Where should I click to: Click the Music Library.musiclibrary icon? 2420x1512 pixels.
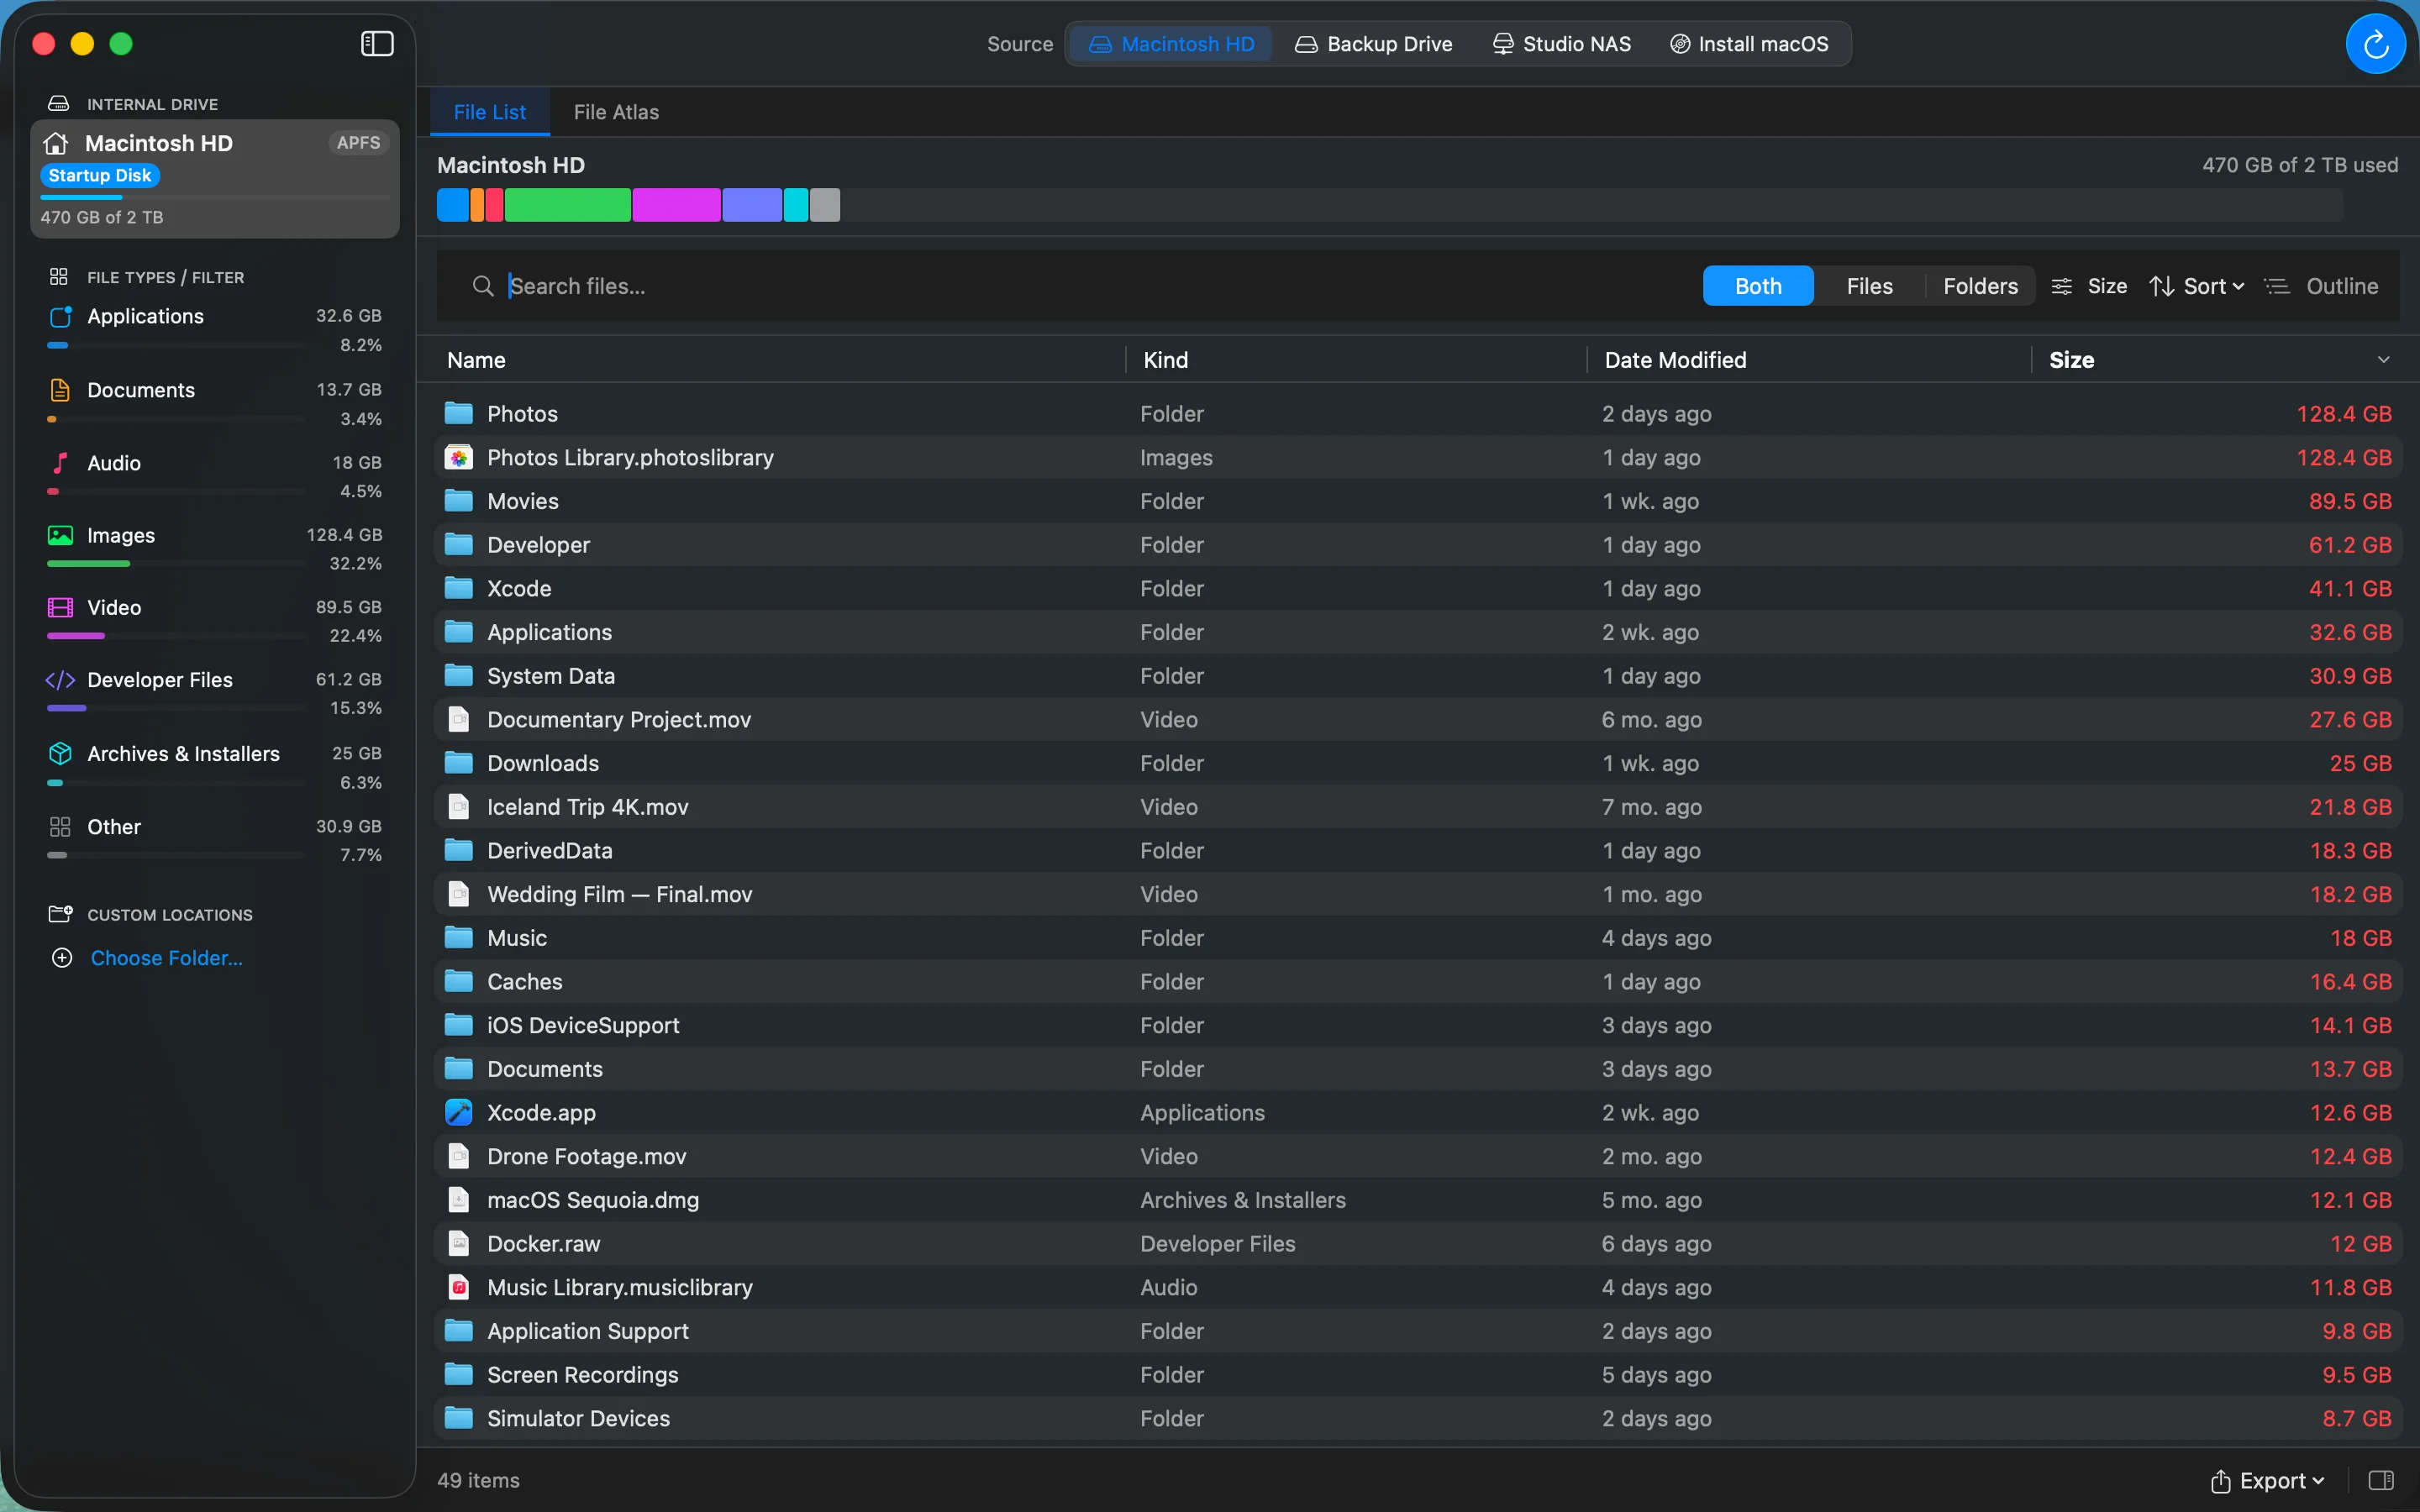click(459, 1287)
